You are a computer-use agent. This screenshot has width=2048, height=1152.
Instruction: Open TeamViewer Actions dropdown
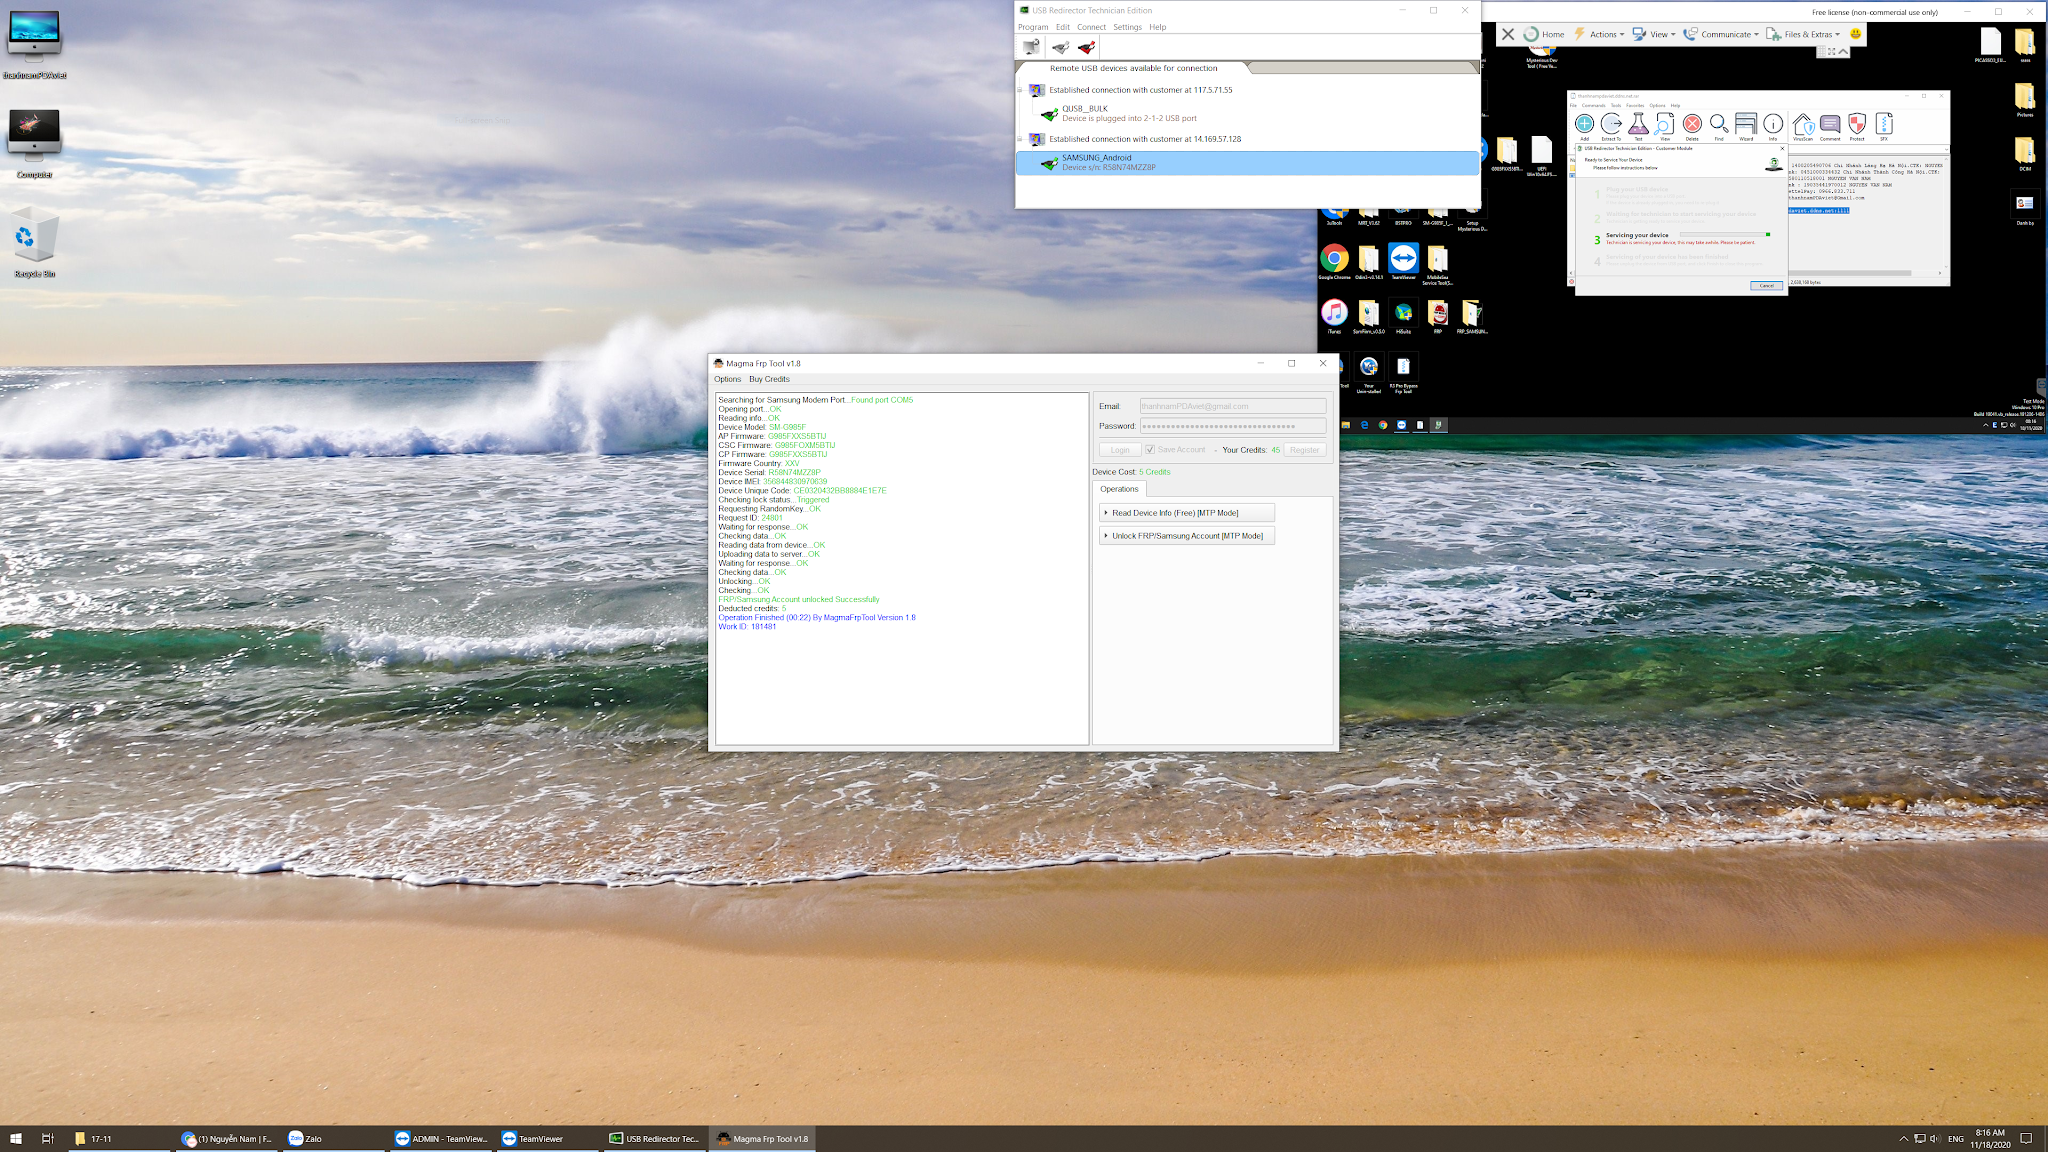pos(1600,34)
